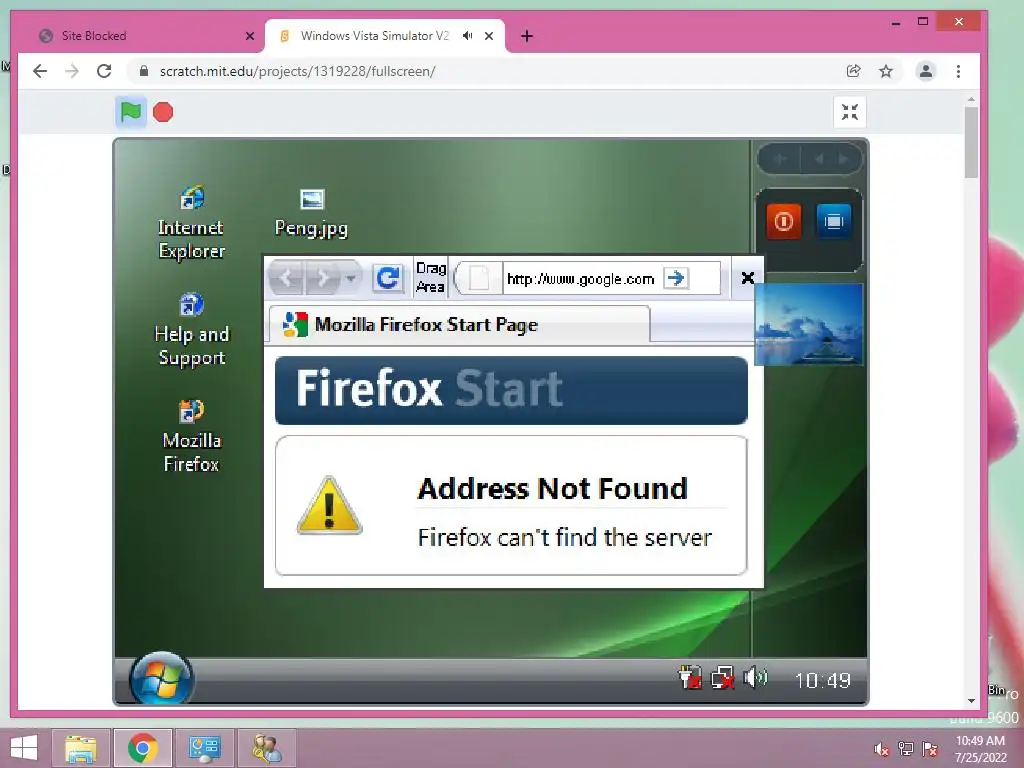Click the seascape slideshow gadget thumbnail
The width and height of the screenshot is (1024, 768).
point(809,324)
